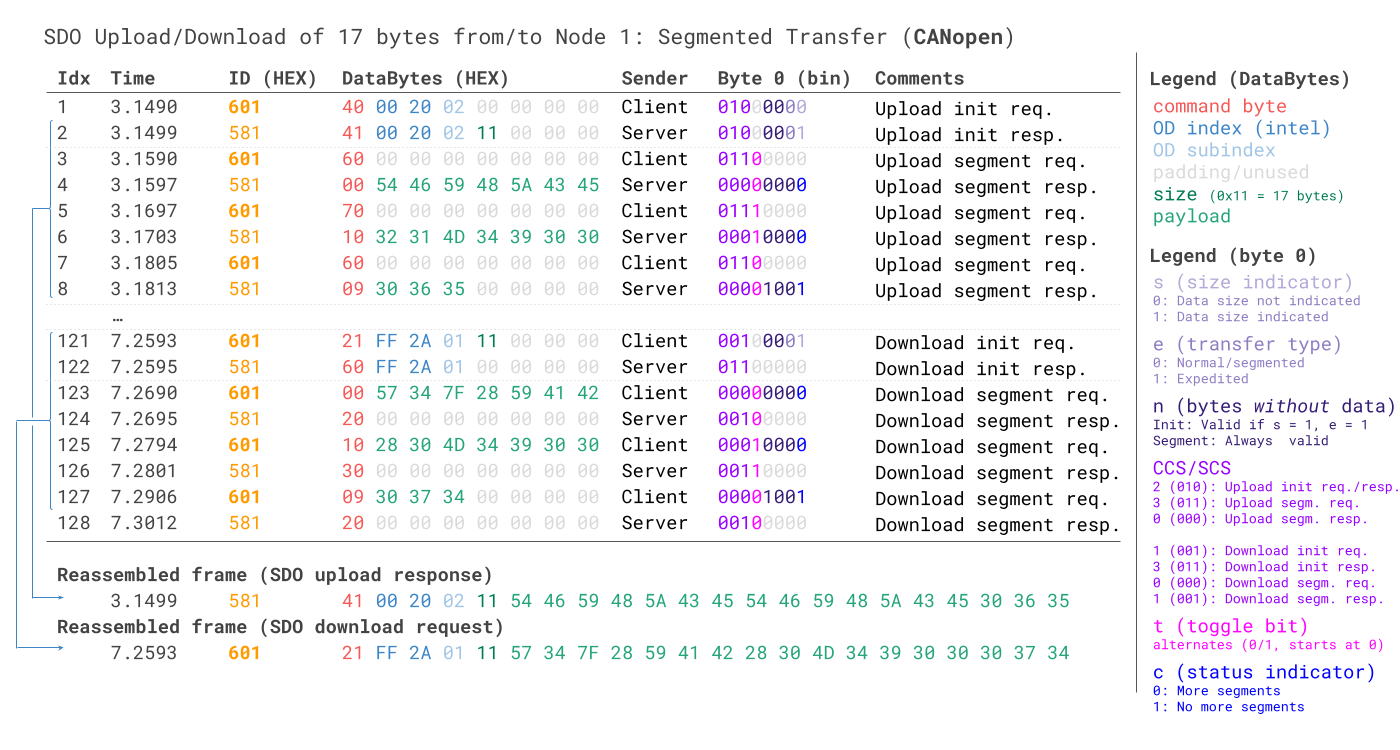Click 'Reassembled frame (SDO upload response)' heading
The image size is (1400, 750).
pos(275,575)
